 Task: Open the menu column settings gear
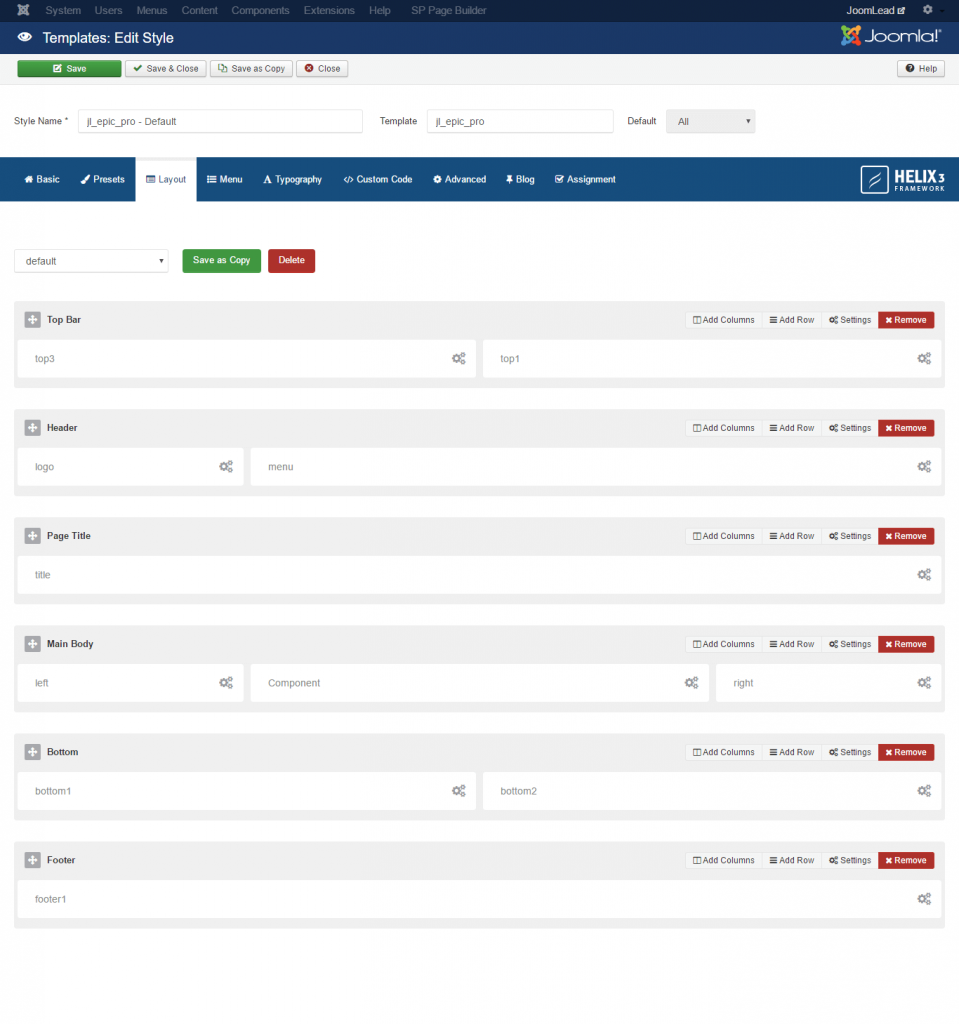coord(924,466)
